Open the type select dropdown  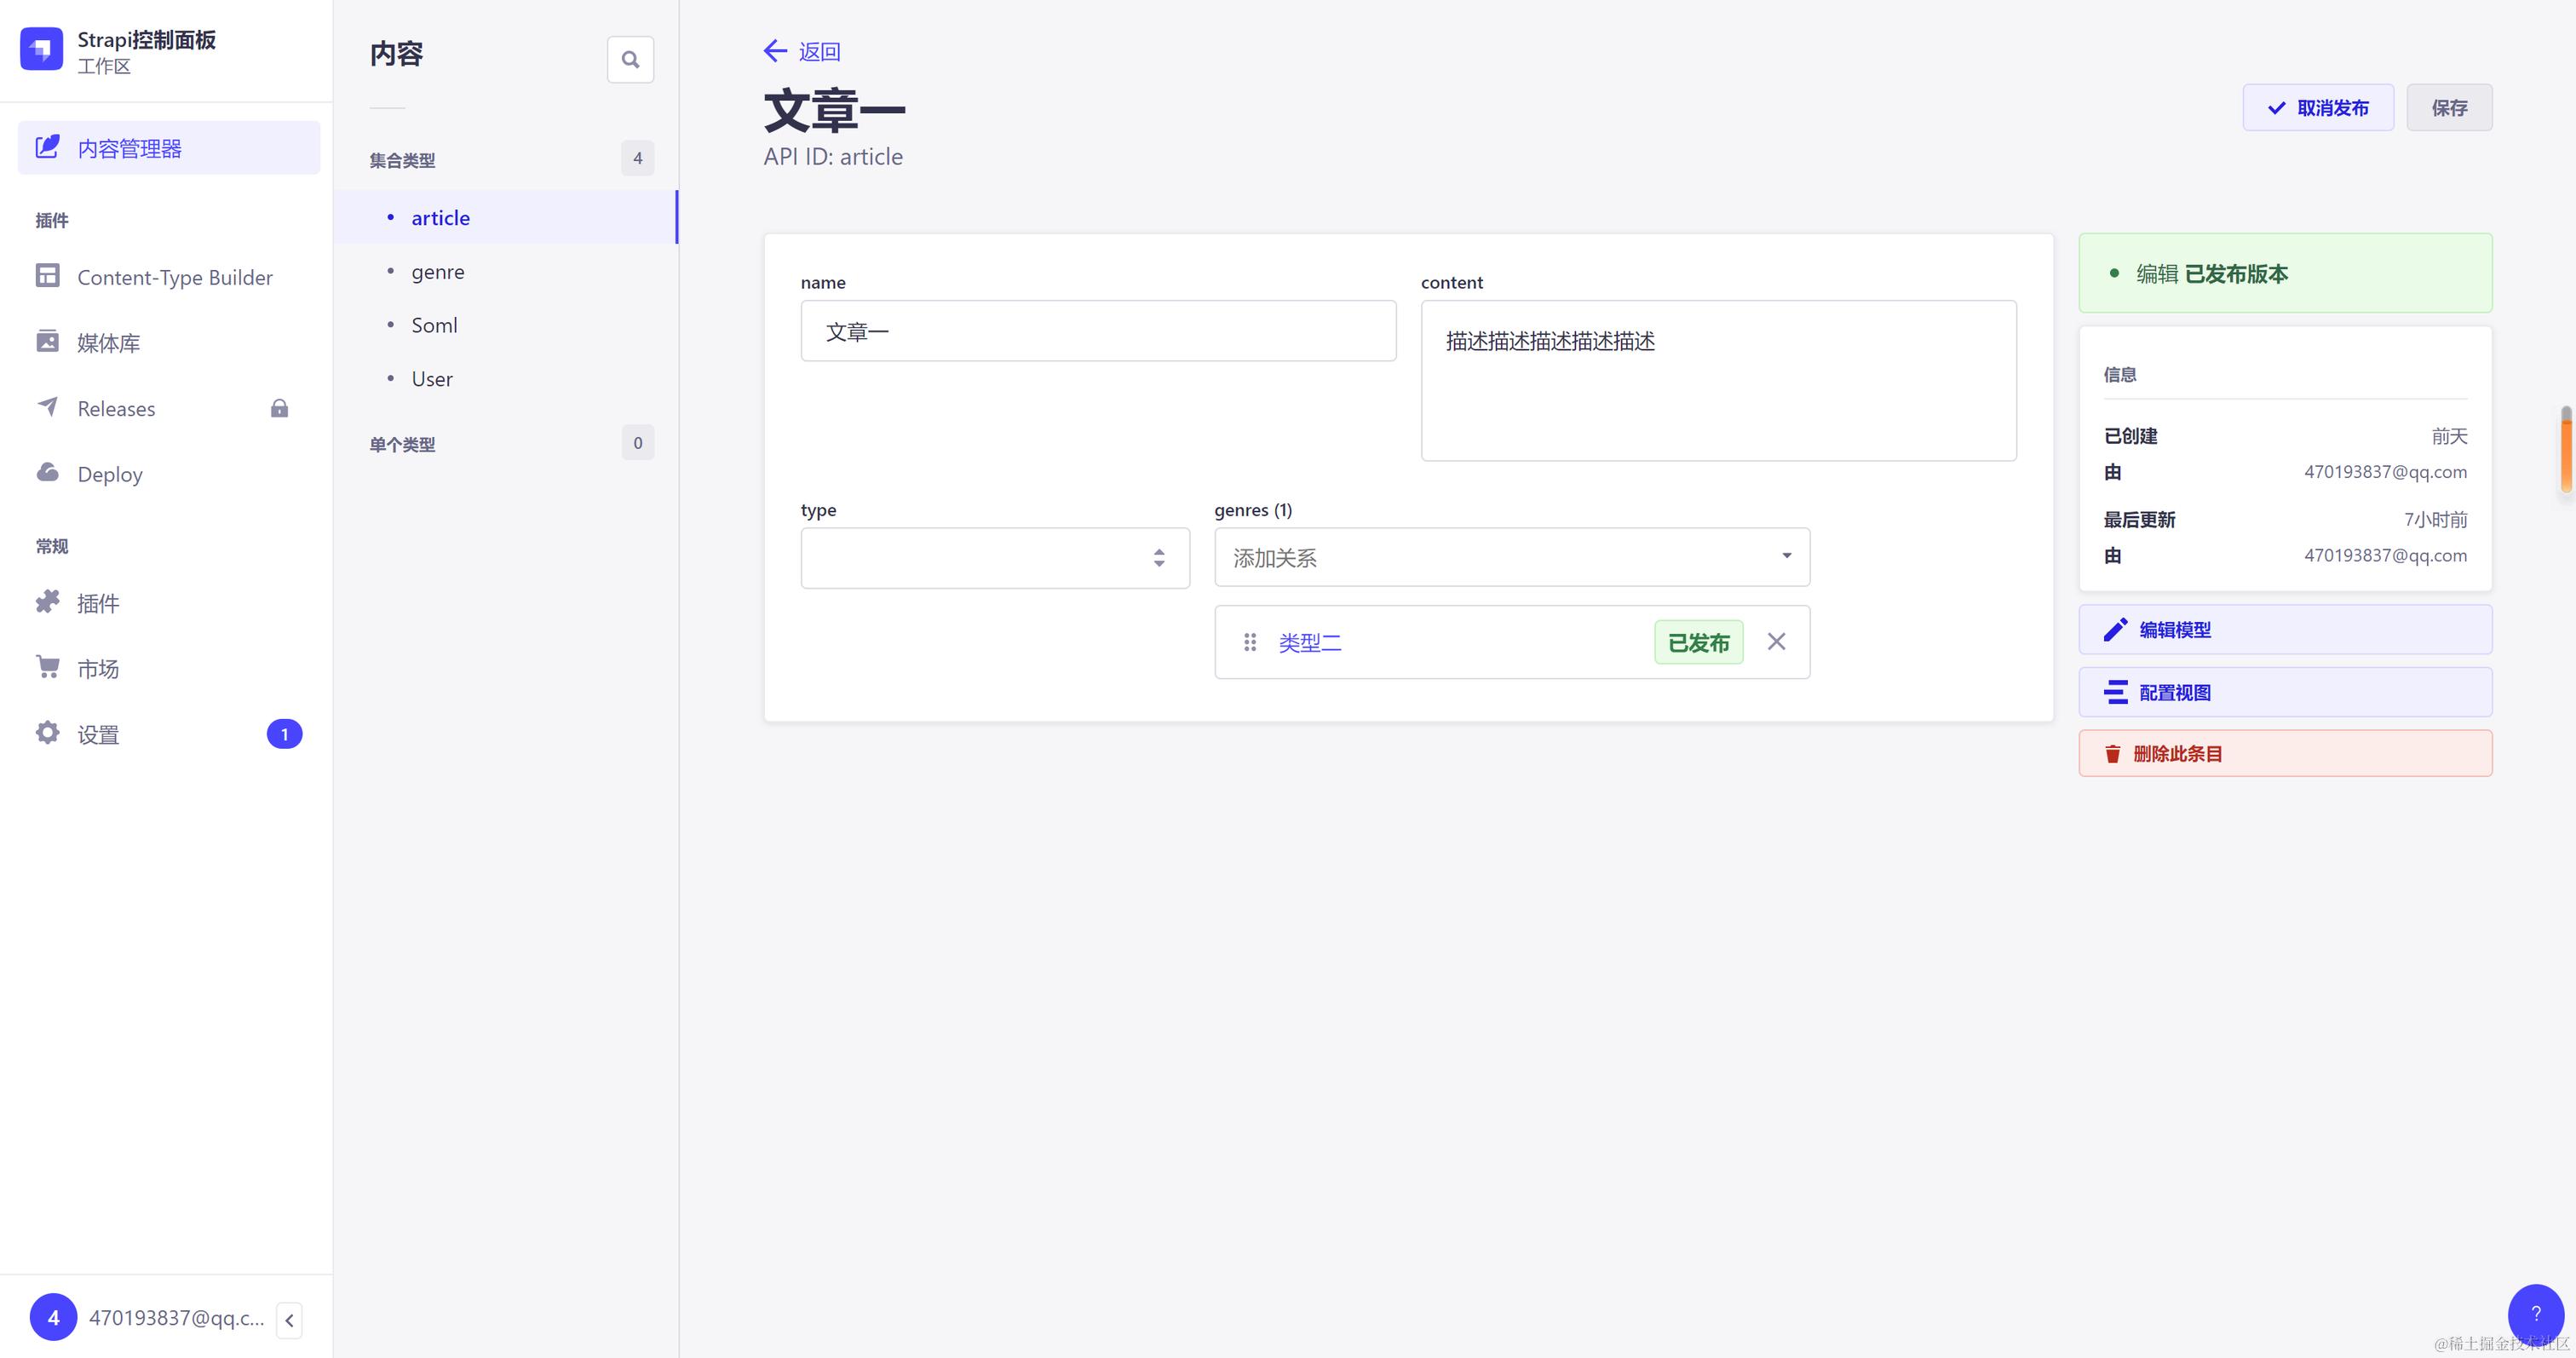coord(994,558)
